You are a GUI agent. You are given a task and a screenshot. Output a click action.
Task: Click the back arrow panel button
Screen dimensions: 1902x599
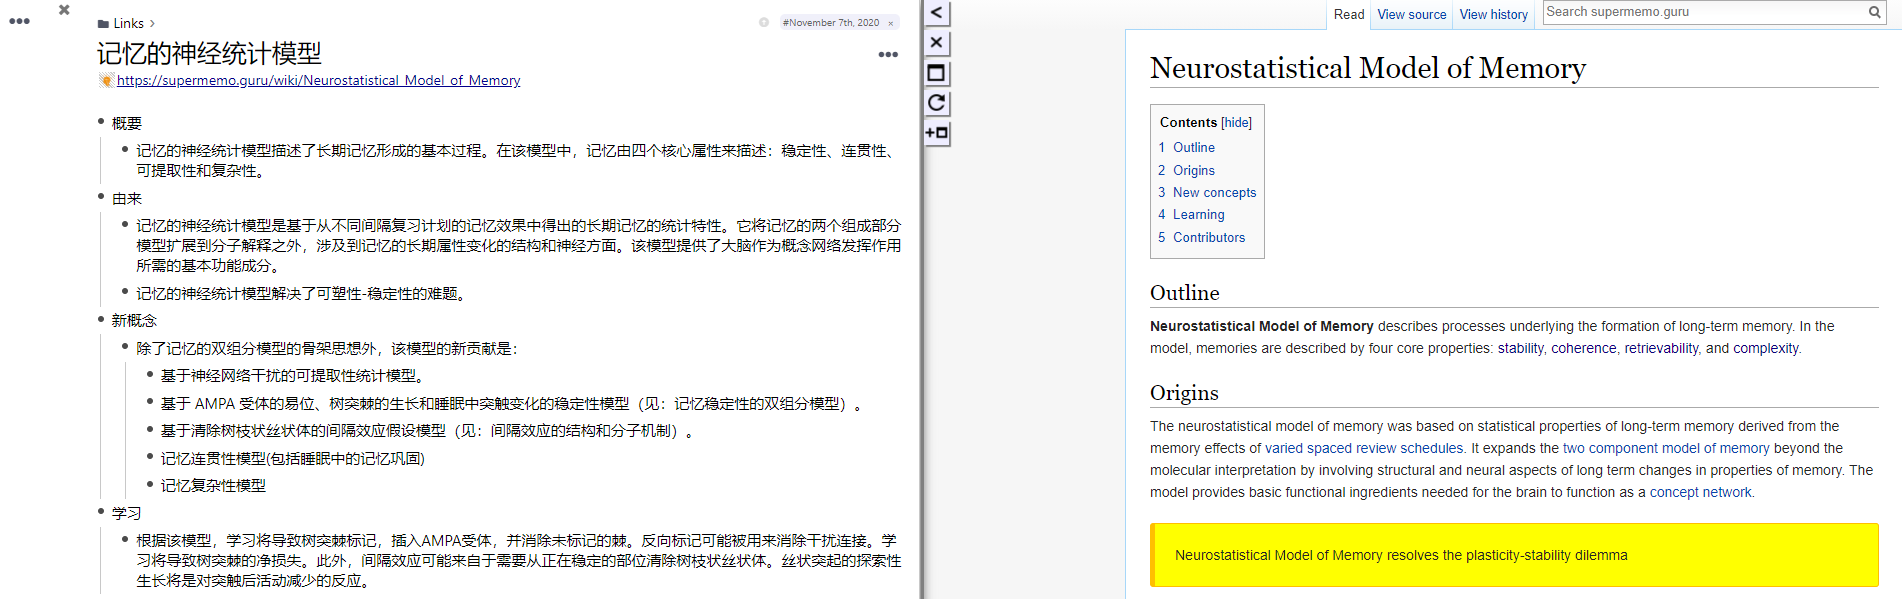tap(936, 13)
